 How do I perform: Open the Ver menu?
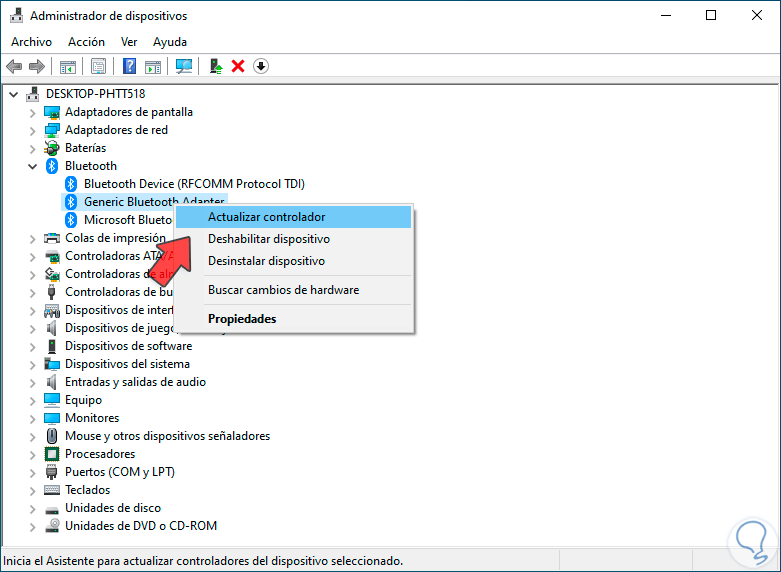click(x=129, y=42)
